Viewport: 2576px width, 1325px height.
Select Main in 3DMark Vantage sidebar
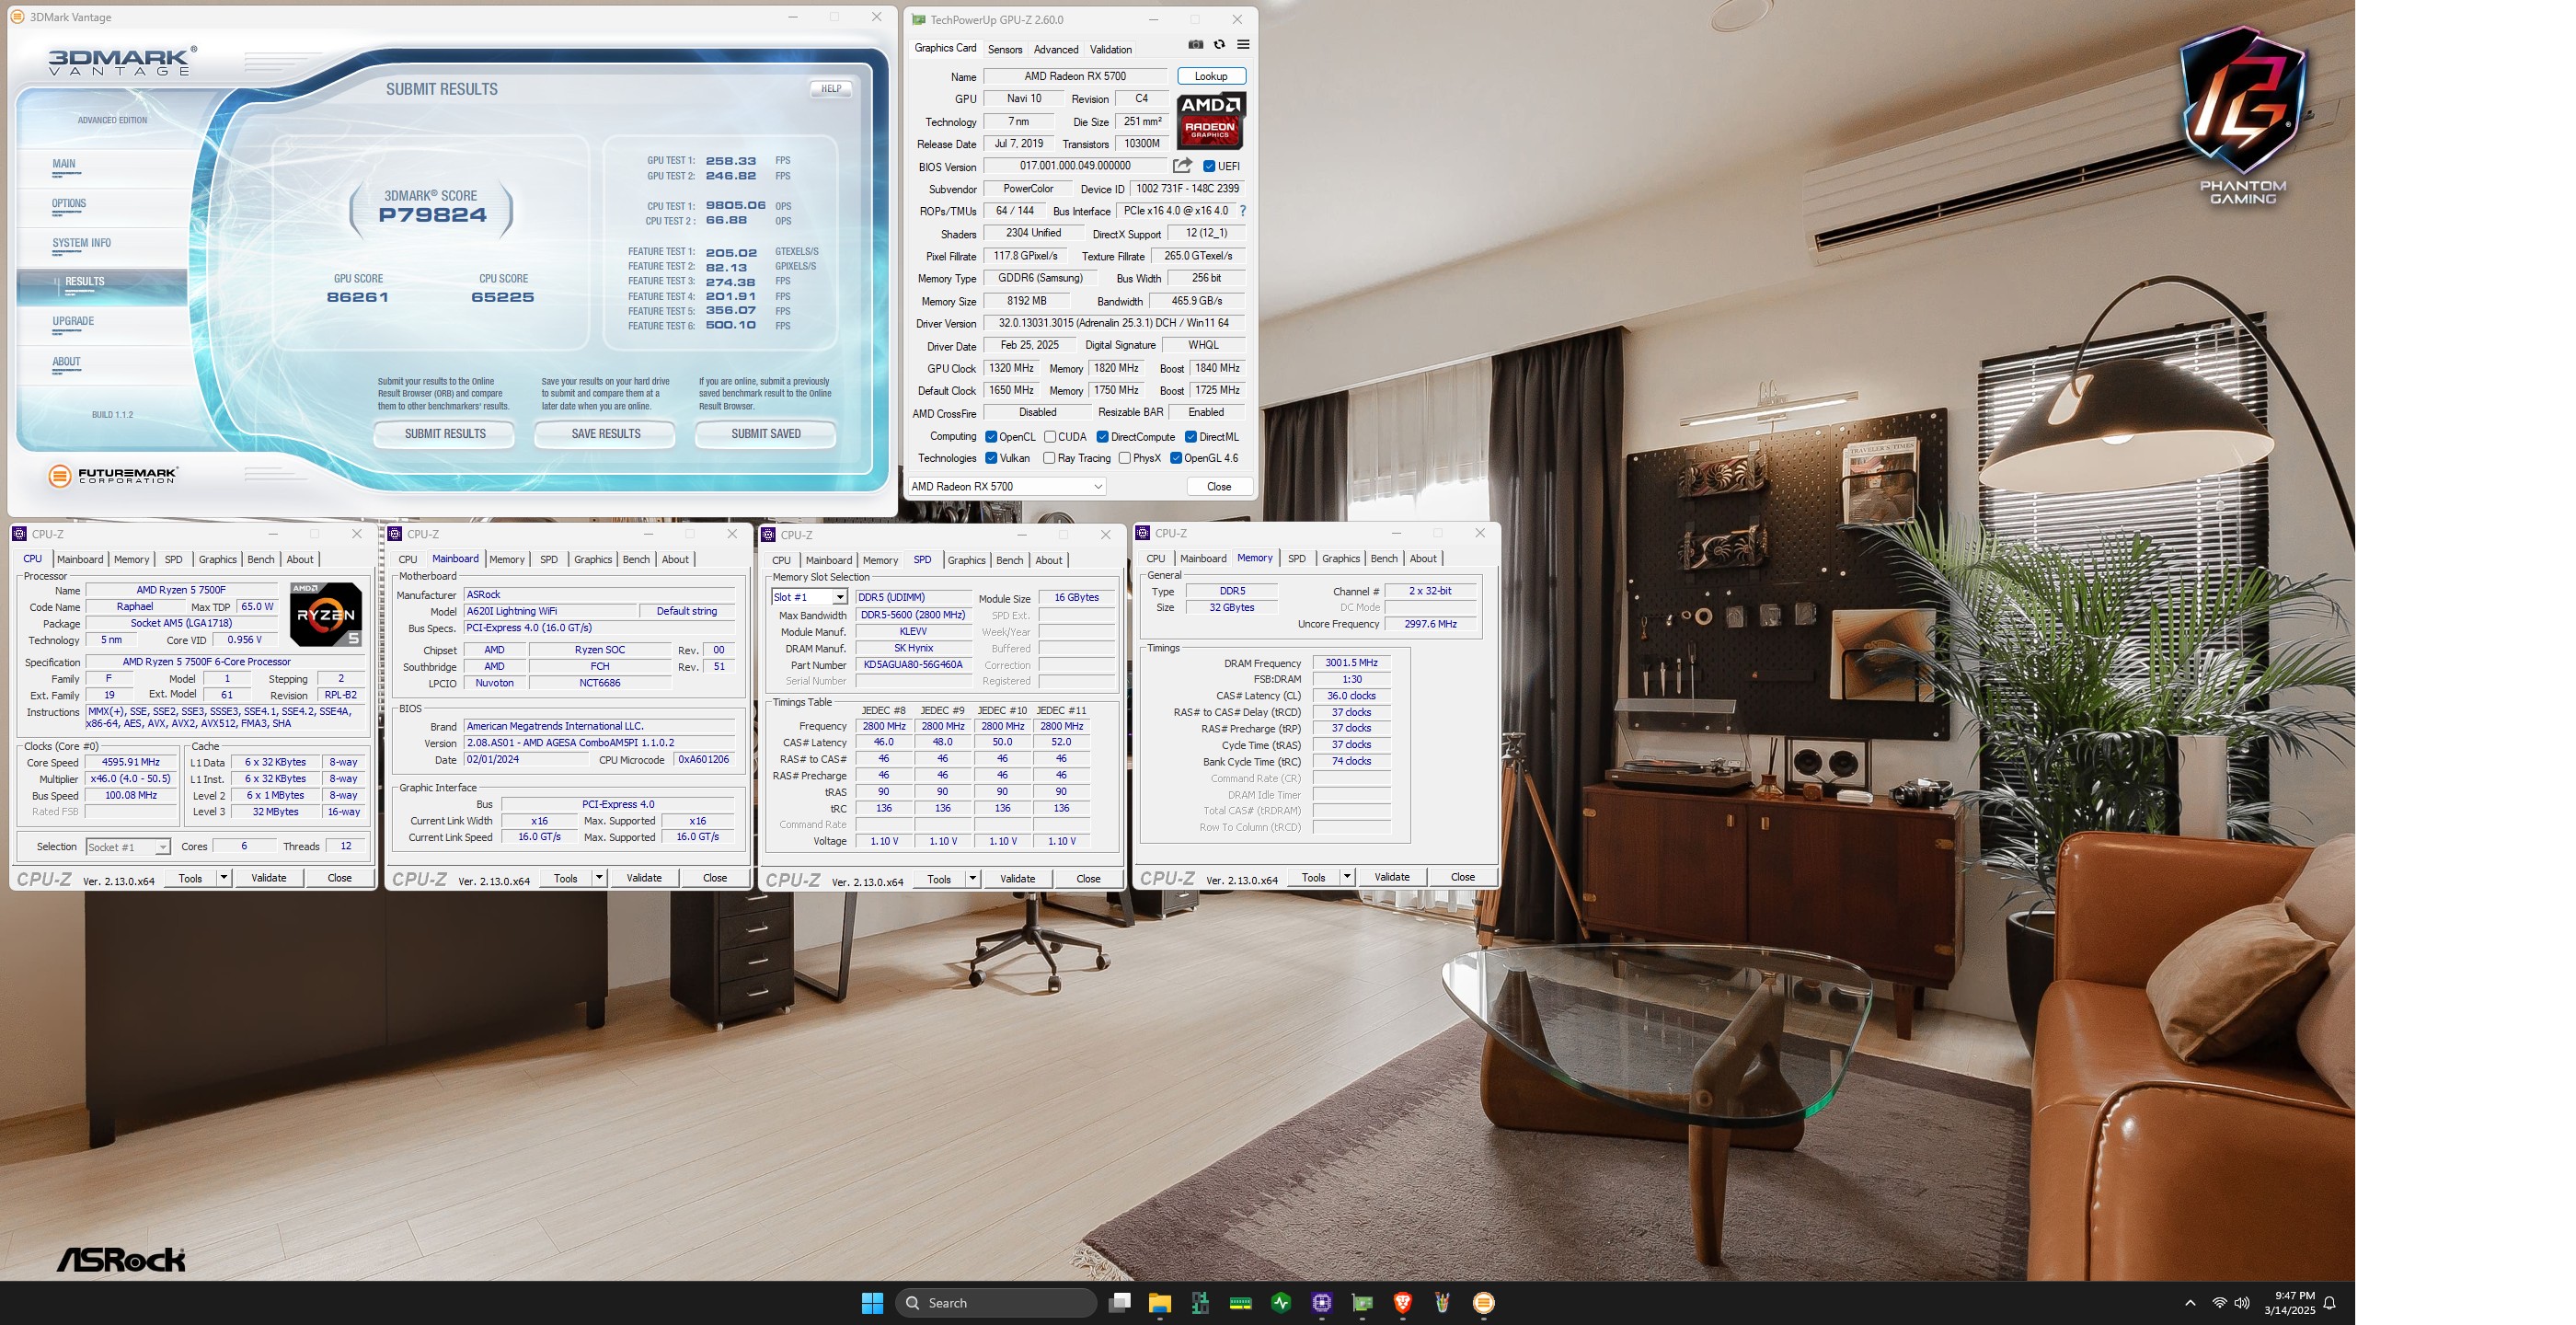coord(64,164)
